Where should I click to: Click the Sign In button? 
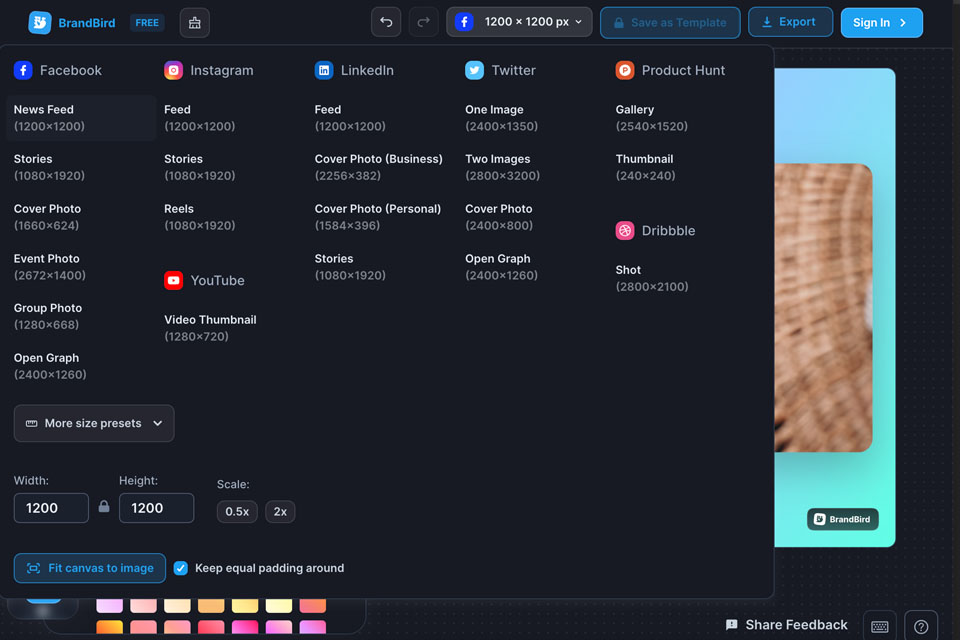point(881,23)
